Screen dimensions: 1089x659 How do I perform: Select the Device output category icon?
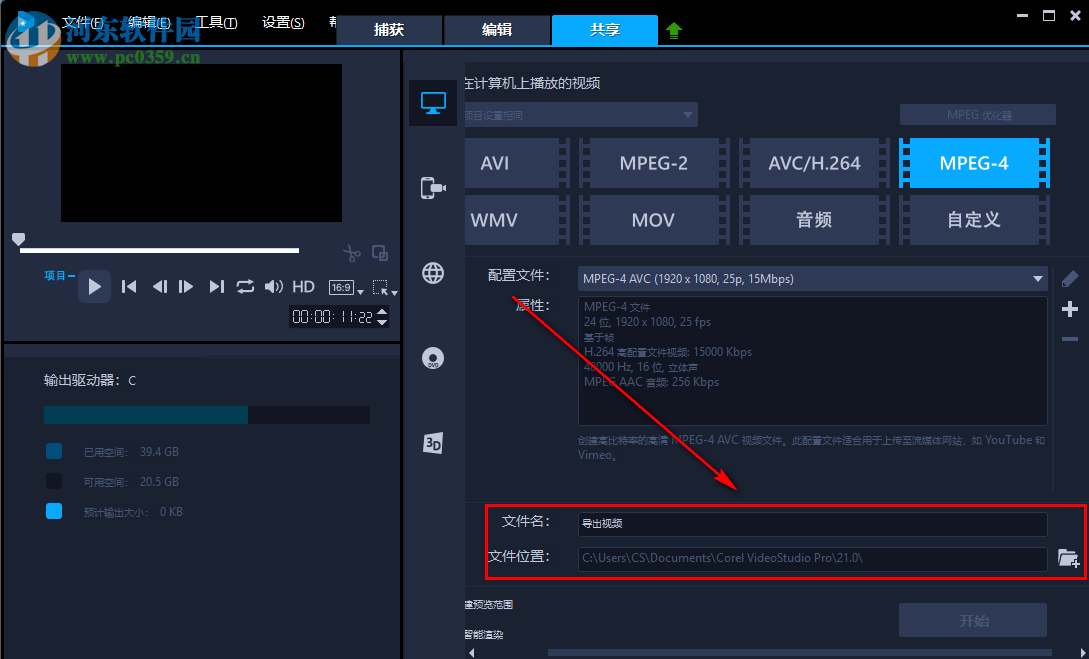pos(433,188)
